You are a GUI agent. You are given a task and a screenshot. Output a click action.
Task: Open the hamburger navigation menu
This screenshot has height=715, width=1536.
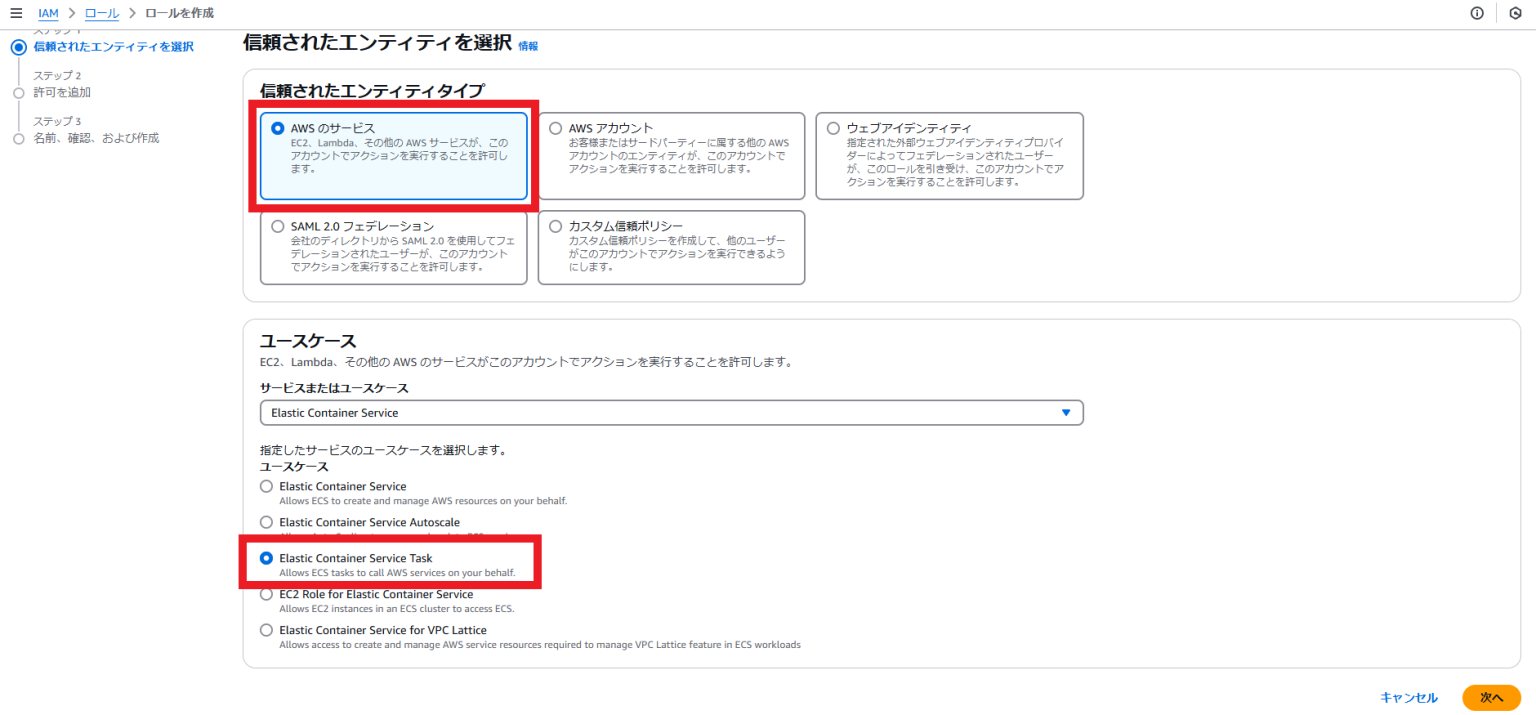[14, 14]
